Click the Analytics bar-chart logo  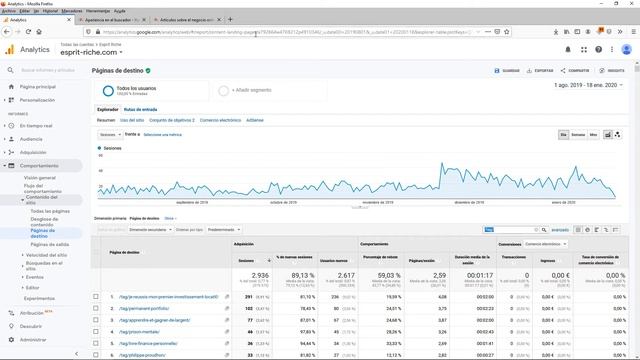[x=10, y=50]
